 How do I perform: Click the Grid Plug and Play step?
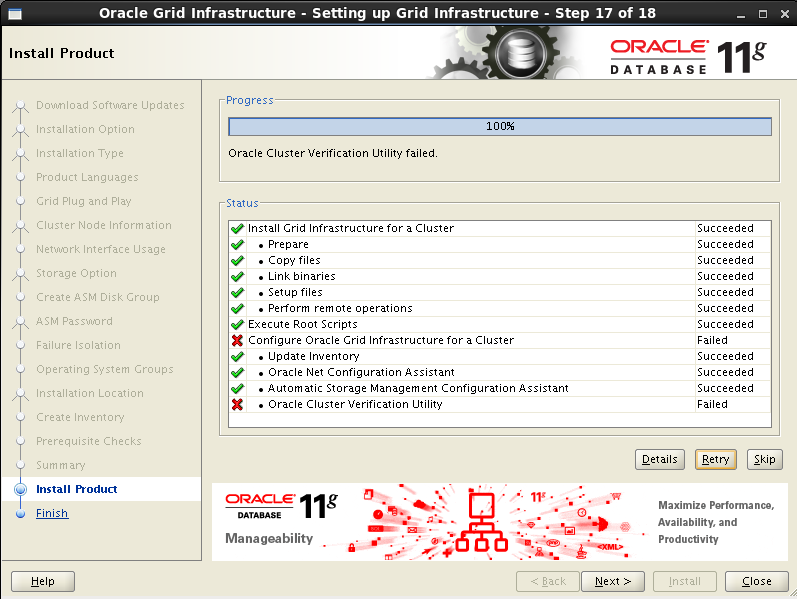(x=84, y=201)
